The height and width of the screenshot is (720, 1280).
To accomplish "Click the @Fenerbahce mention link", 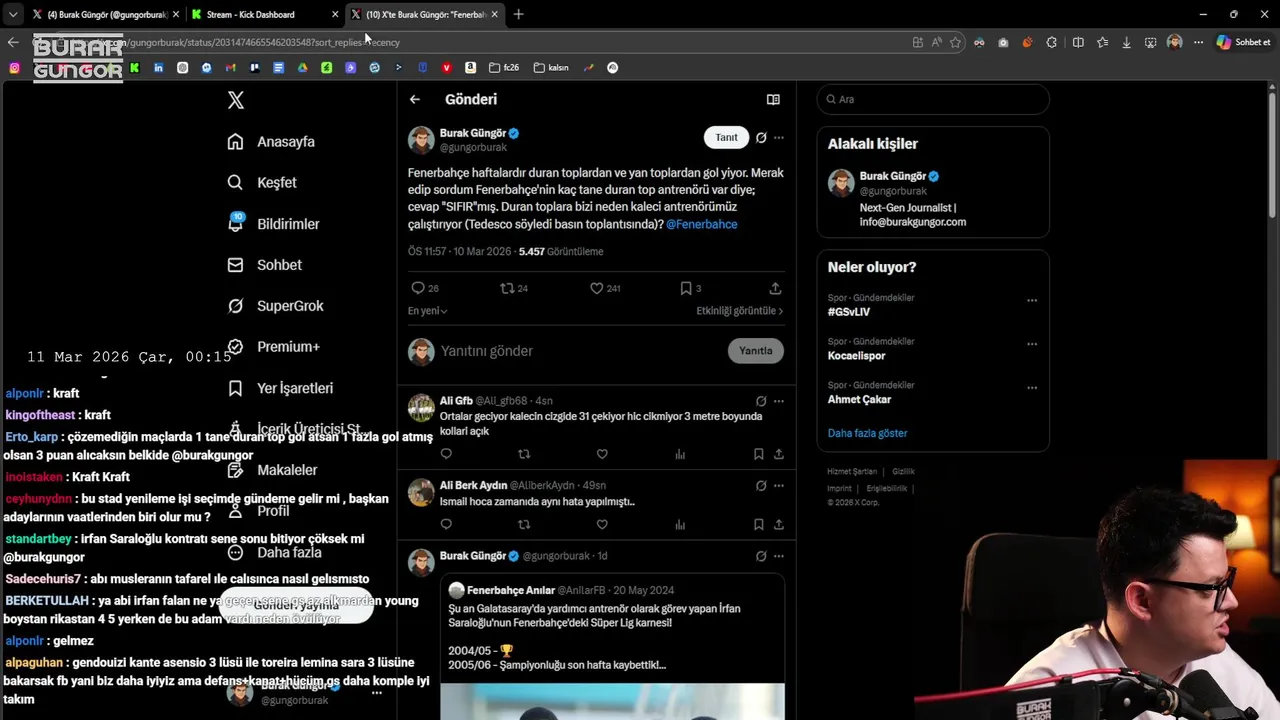I will pyautogui.click(x=702, y=224).
